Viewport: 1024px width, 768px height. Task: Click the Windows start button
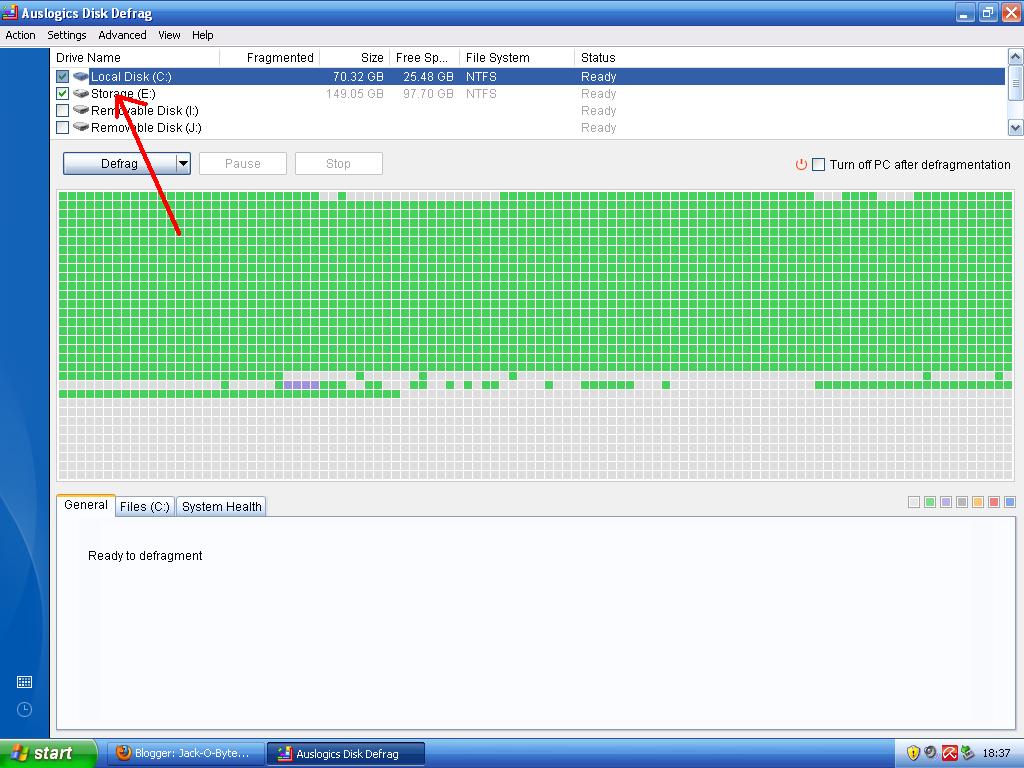click(48, 753)
